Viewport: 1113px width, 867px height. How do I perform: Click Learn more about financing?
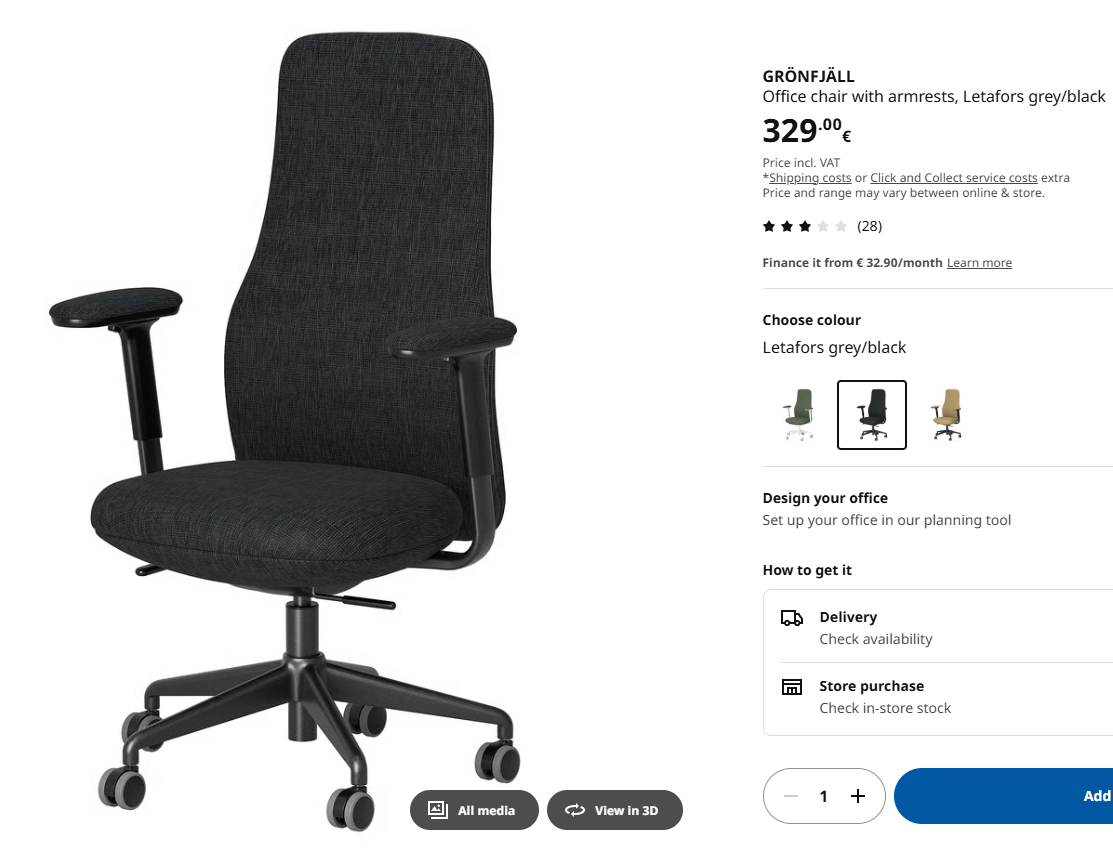coord(979,263)
